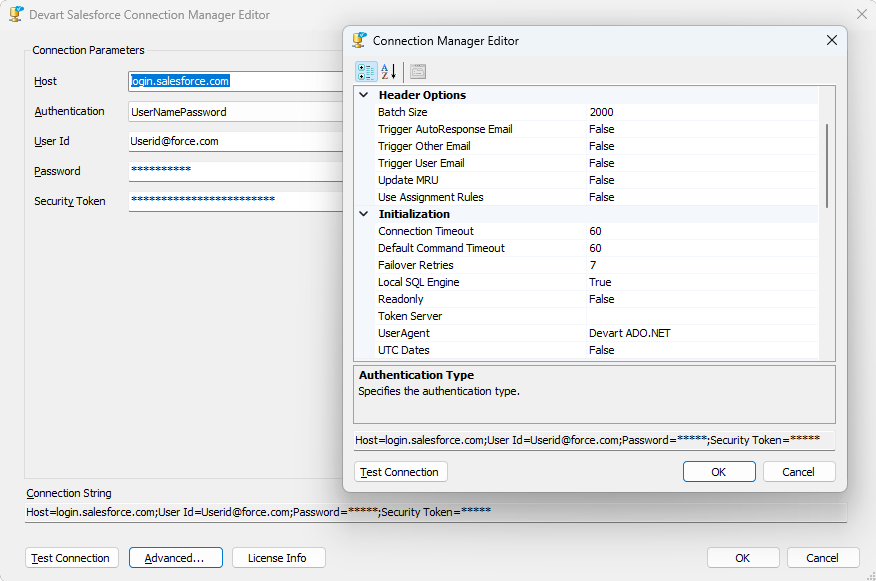Click the Alphabetical sort toolbar icon

[x=389, y=71]
